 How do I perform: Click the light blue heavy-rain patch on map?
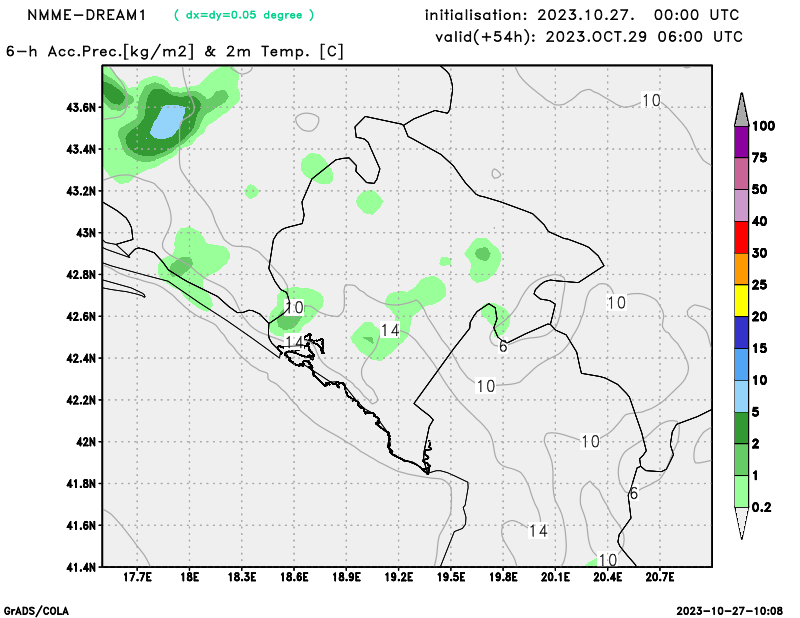click(x=168, y=121)
